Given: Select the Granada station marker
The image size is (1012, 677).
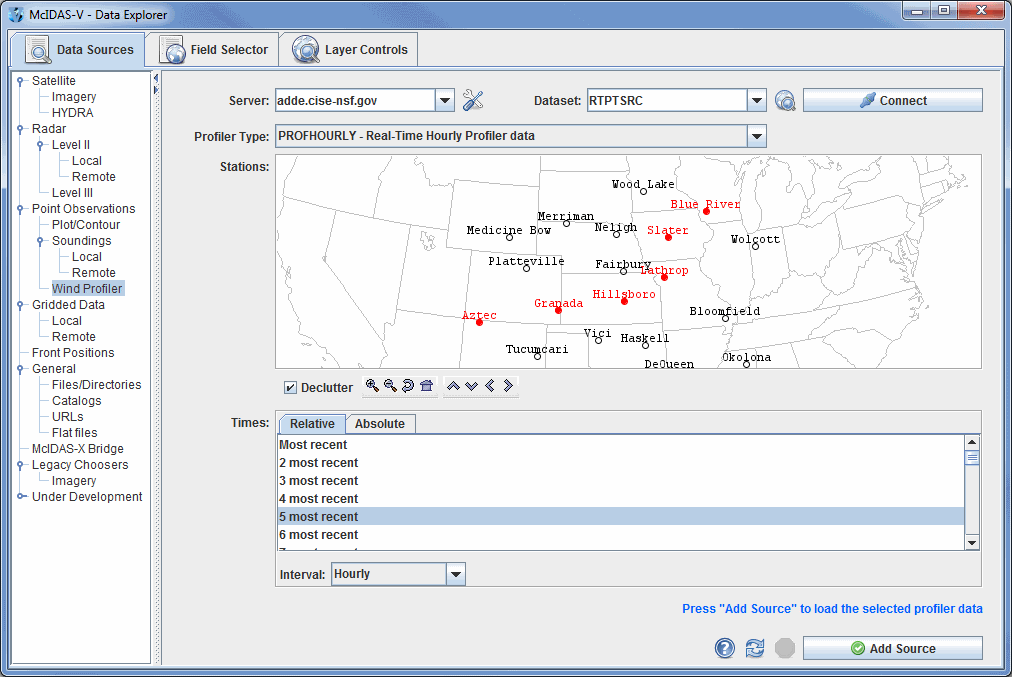Looking at the screenshot, I should (x=558, y=310).
